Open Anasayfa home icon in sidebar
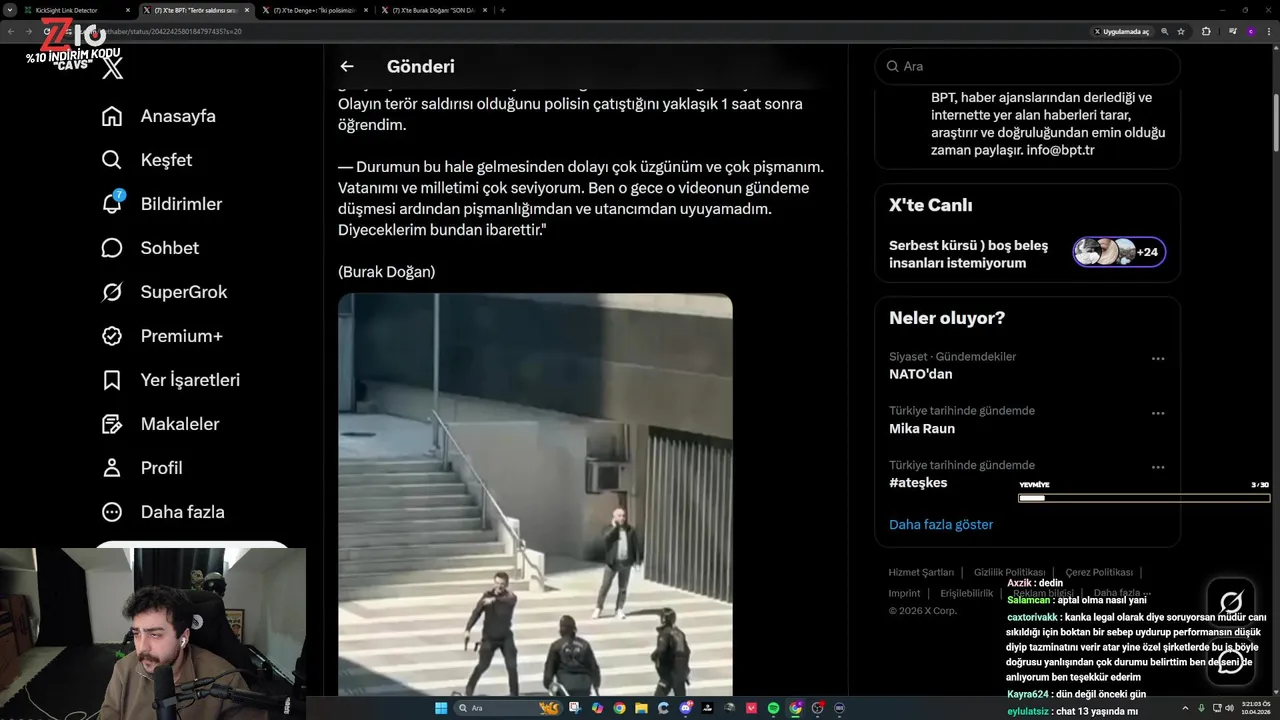 click(x=112, y=116)
